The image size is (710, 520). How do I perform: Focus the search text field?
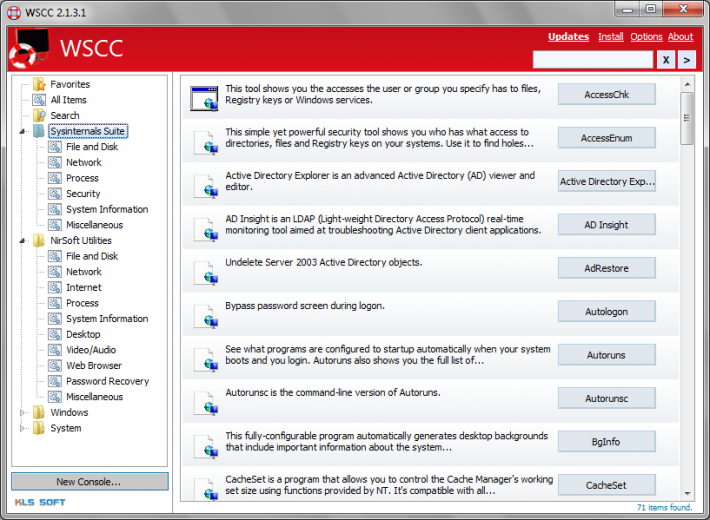[593, 60]
